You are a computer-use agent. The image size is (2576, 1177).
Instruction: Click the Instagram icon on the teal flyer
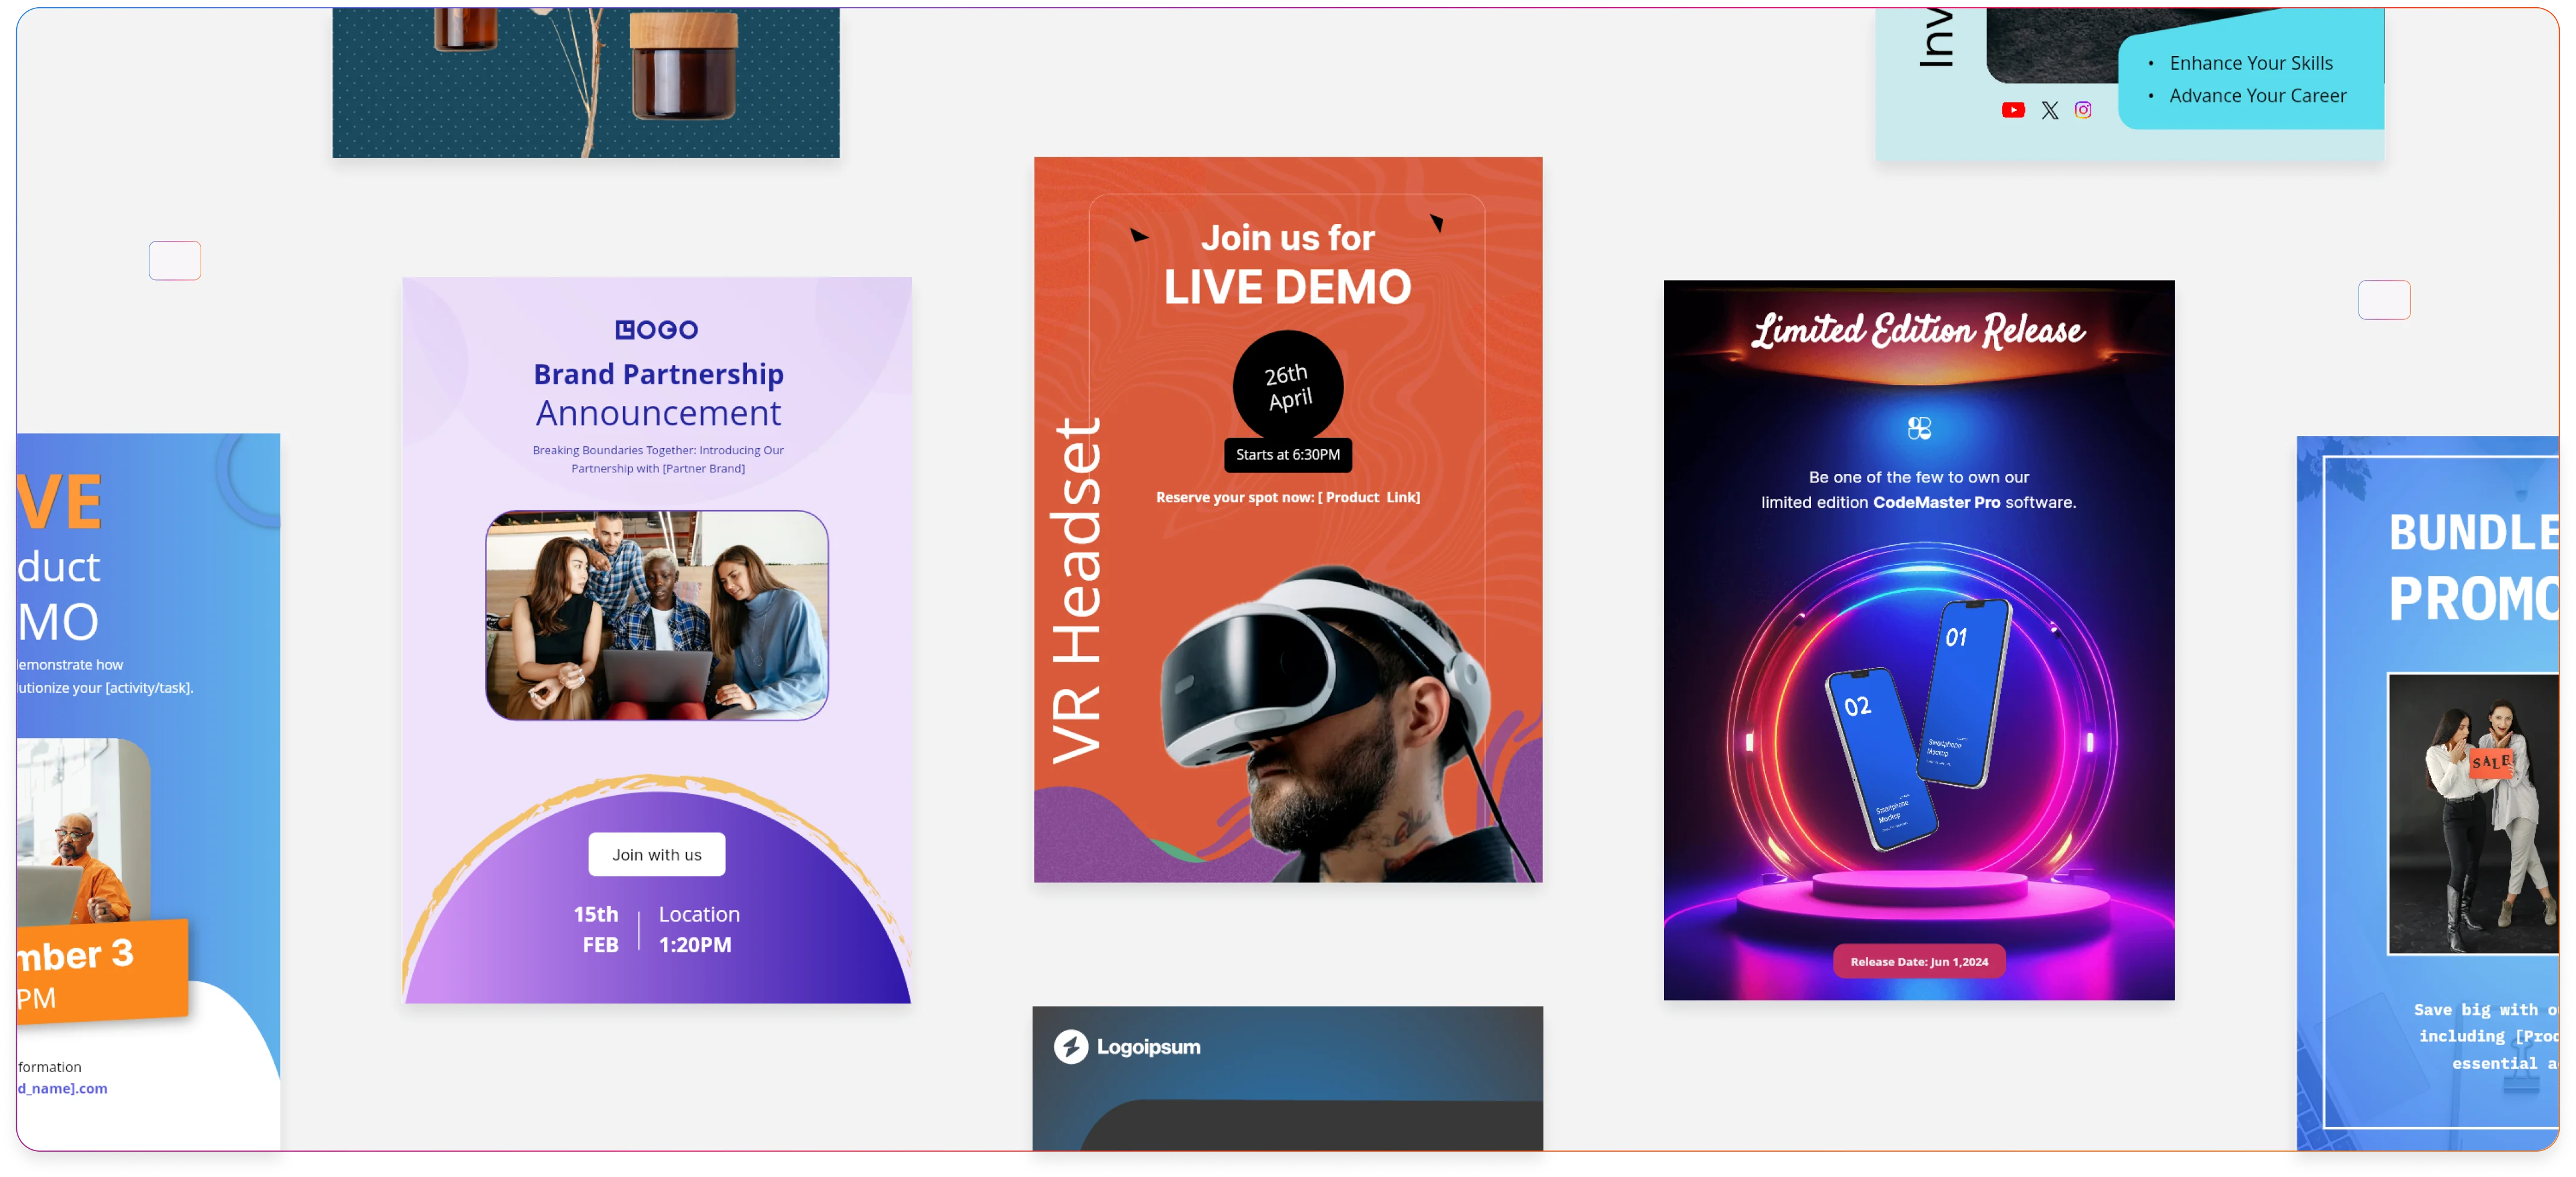pos(2082,110)
